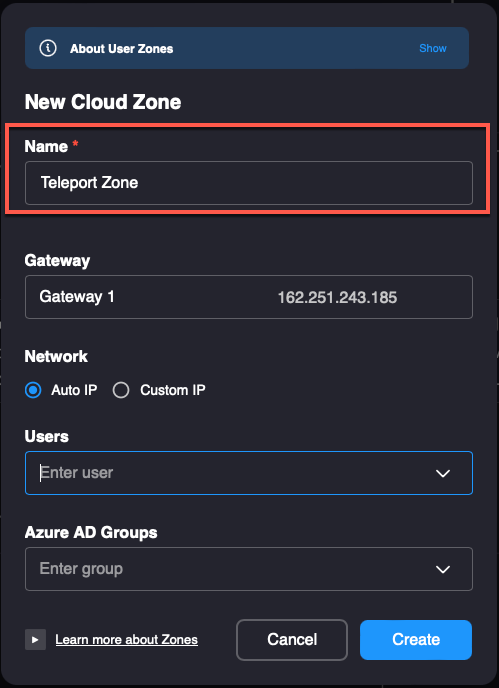
Task: Click the video play icon near Learn more
Action: click(36, 640)
